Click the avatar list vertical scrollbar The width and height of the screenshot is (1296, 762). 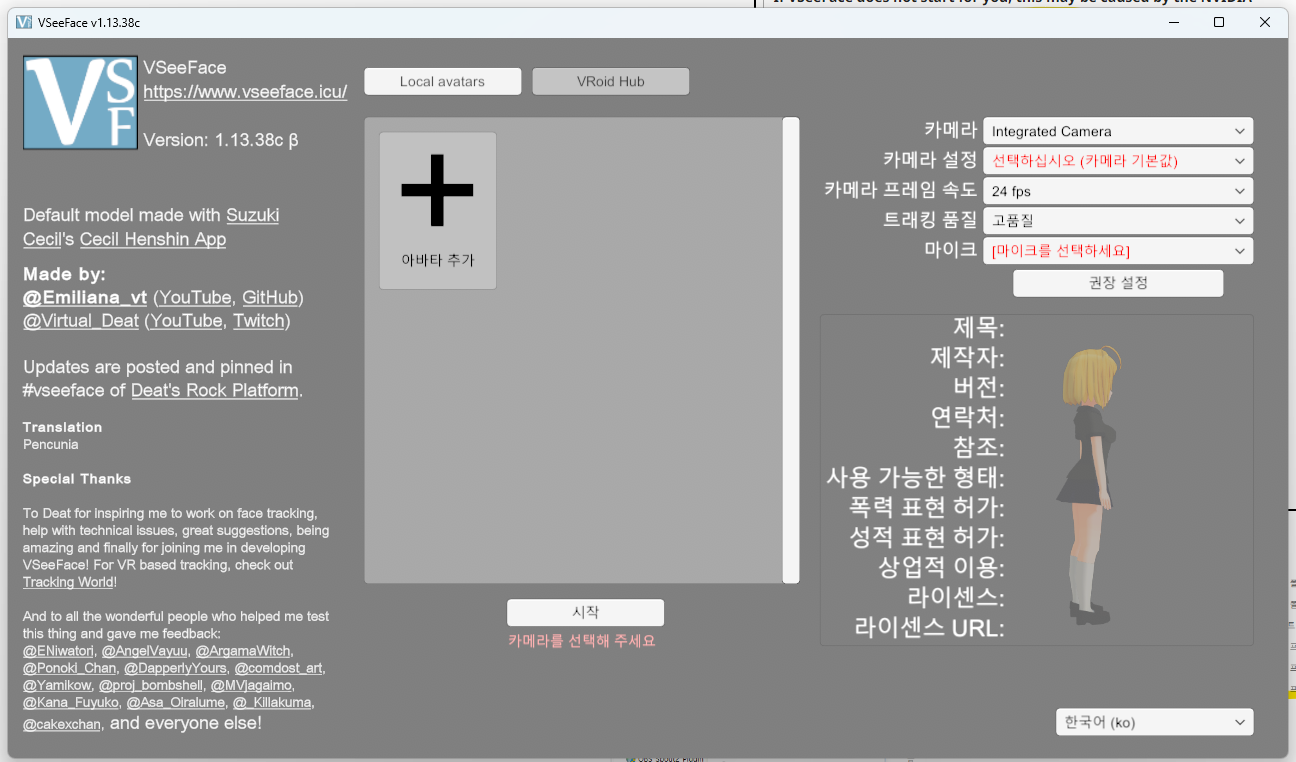tap(791, 350)
